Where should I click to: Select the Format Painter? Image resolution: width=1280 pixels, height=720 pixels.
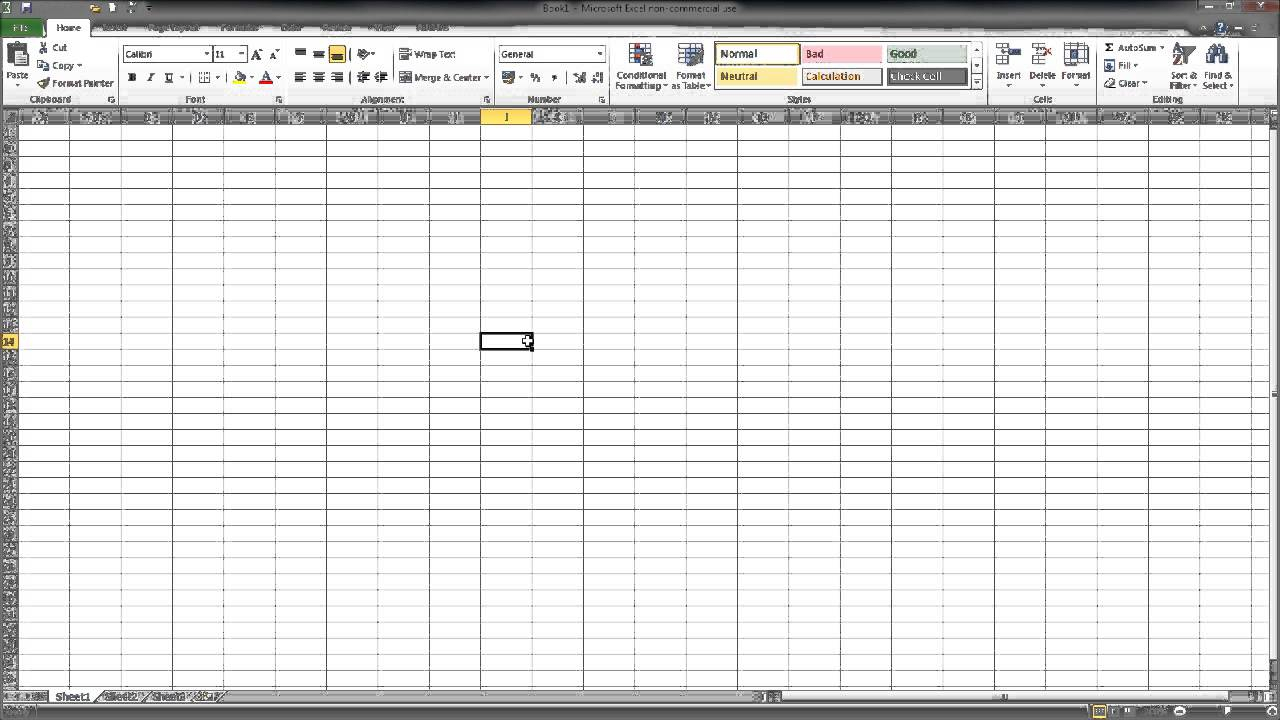click(75, 83)
